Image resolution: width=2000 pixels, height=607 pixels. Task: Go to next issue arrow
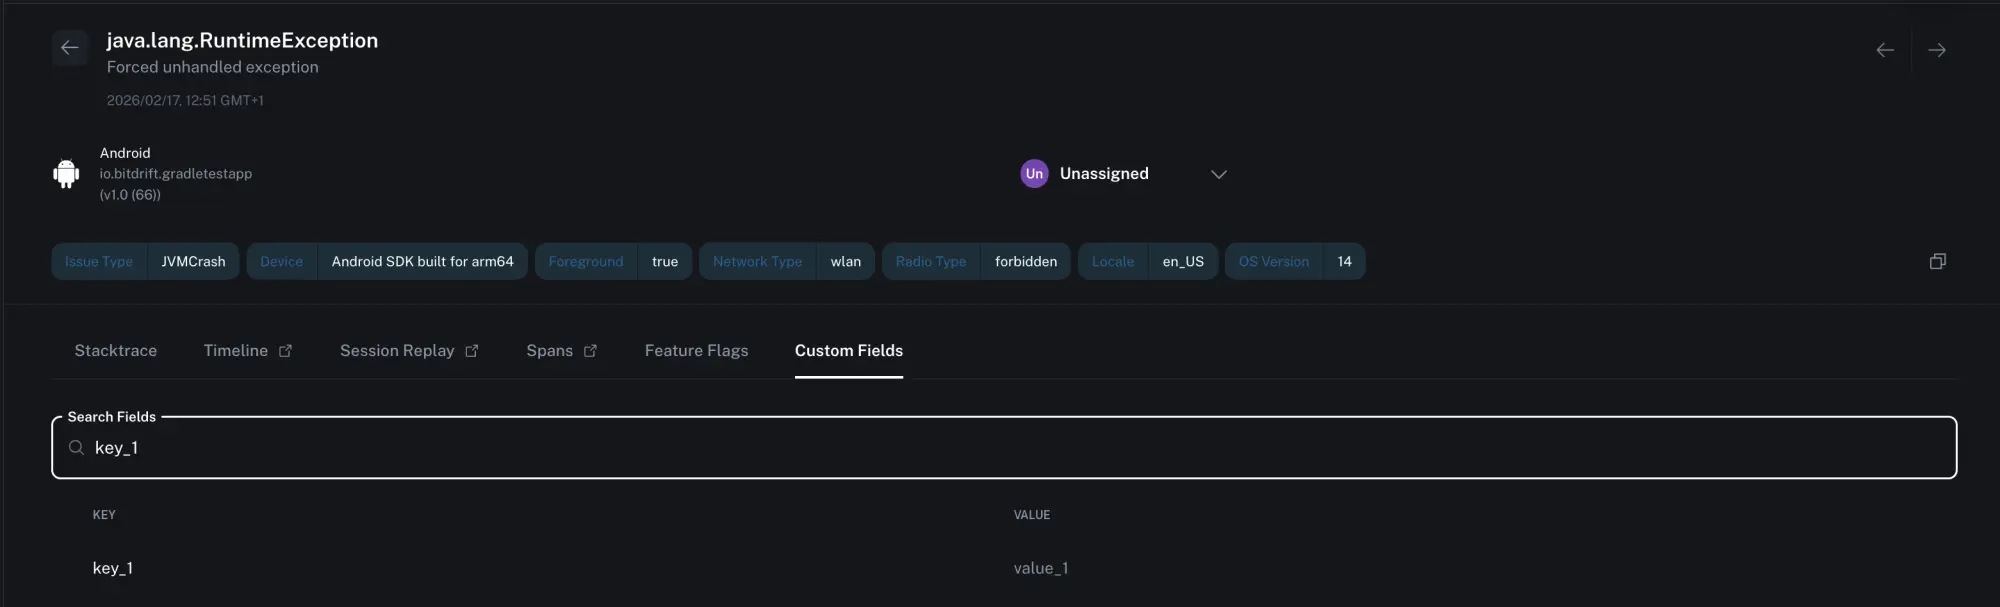point(1937,50)
